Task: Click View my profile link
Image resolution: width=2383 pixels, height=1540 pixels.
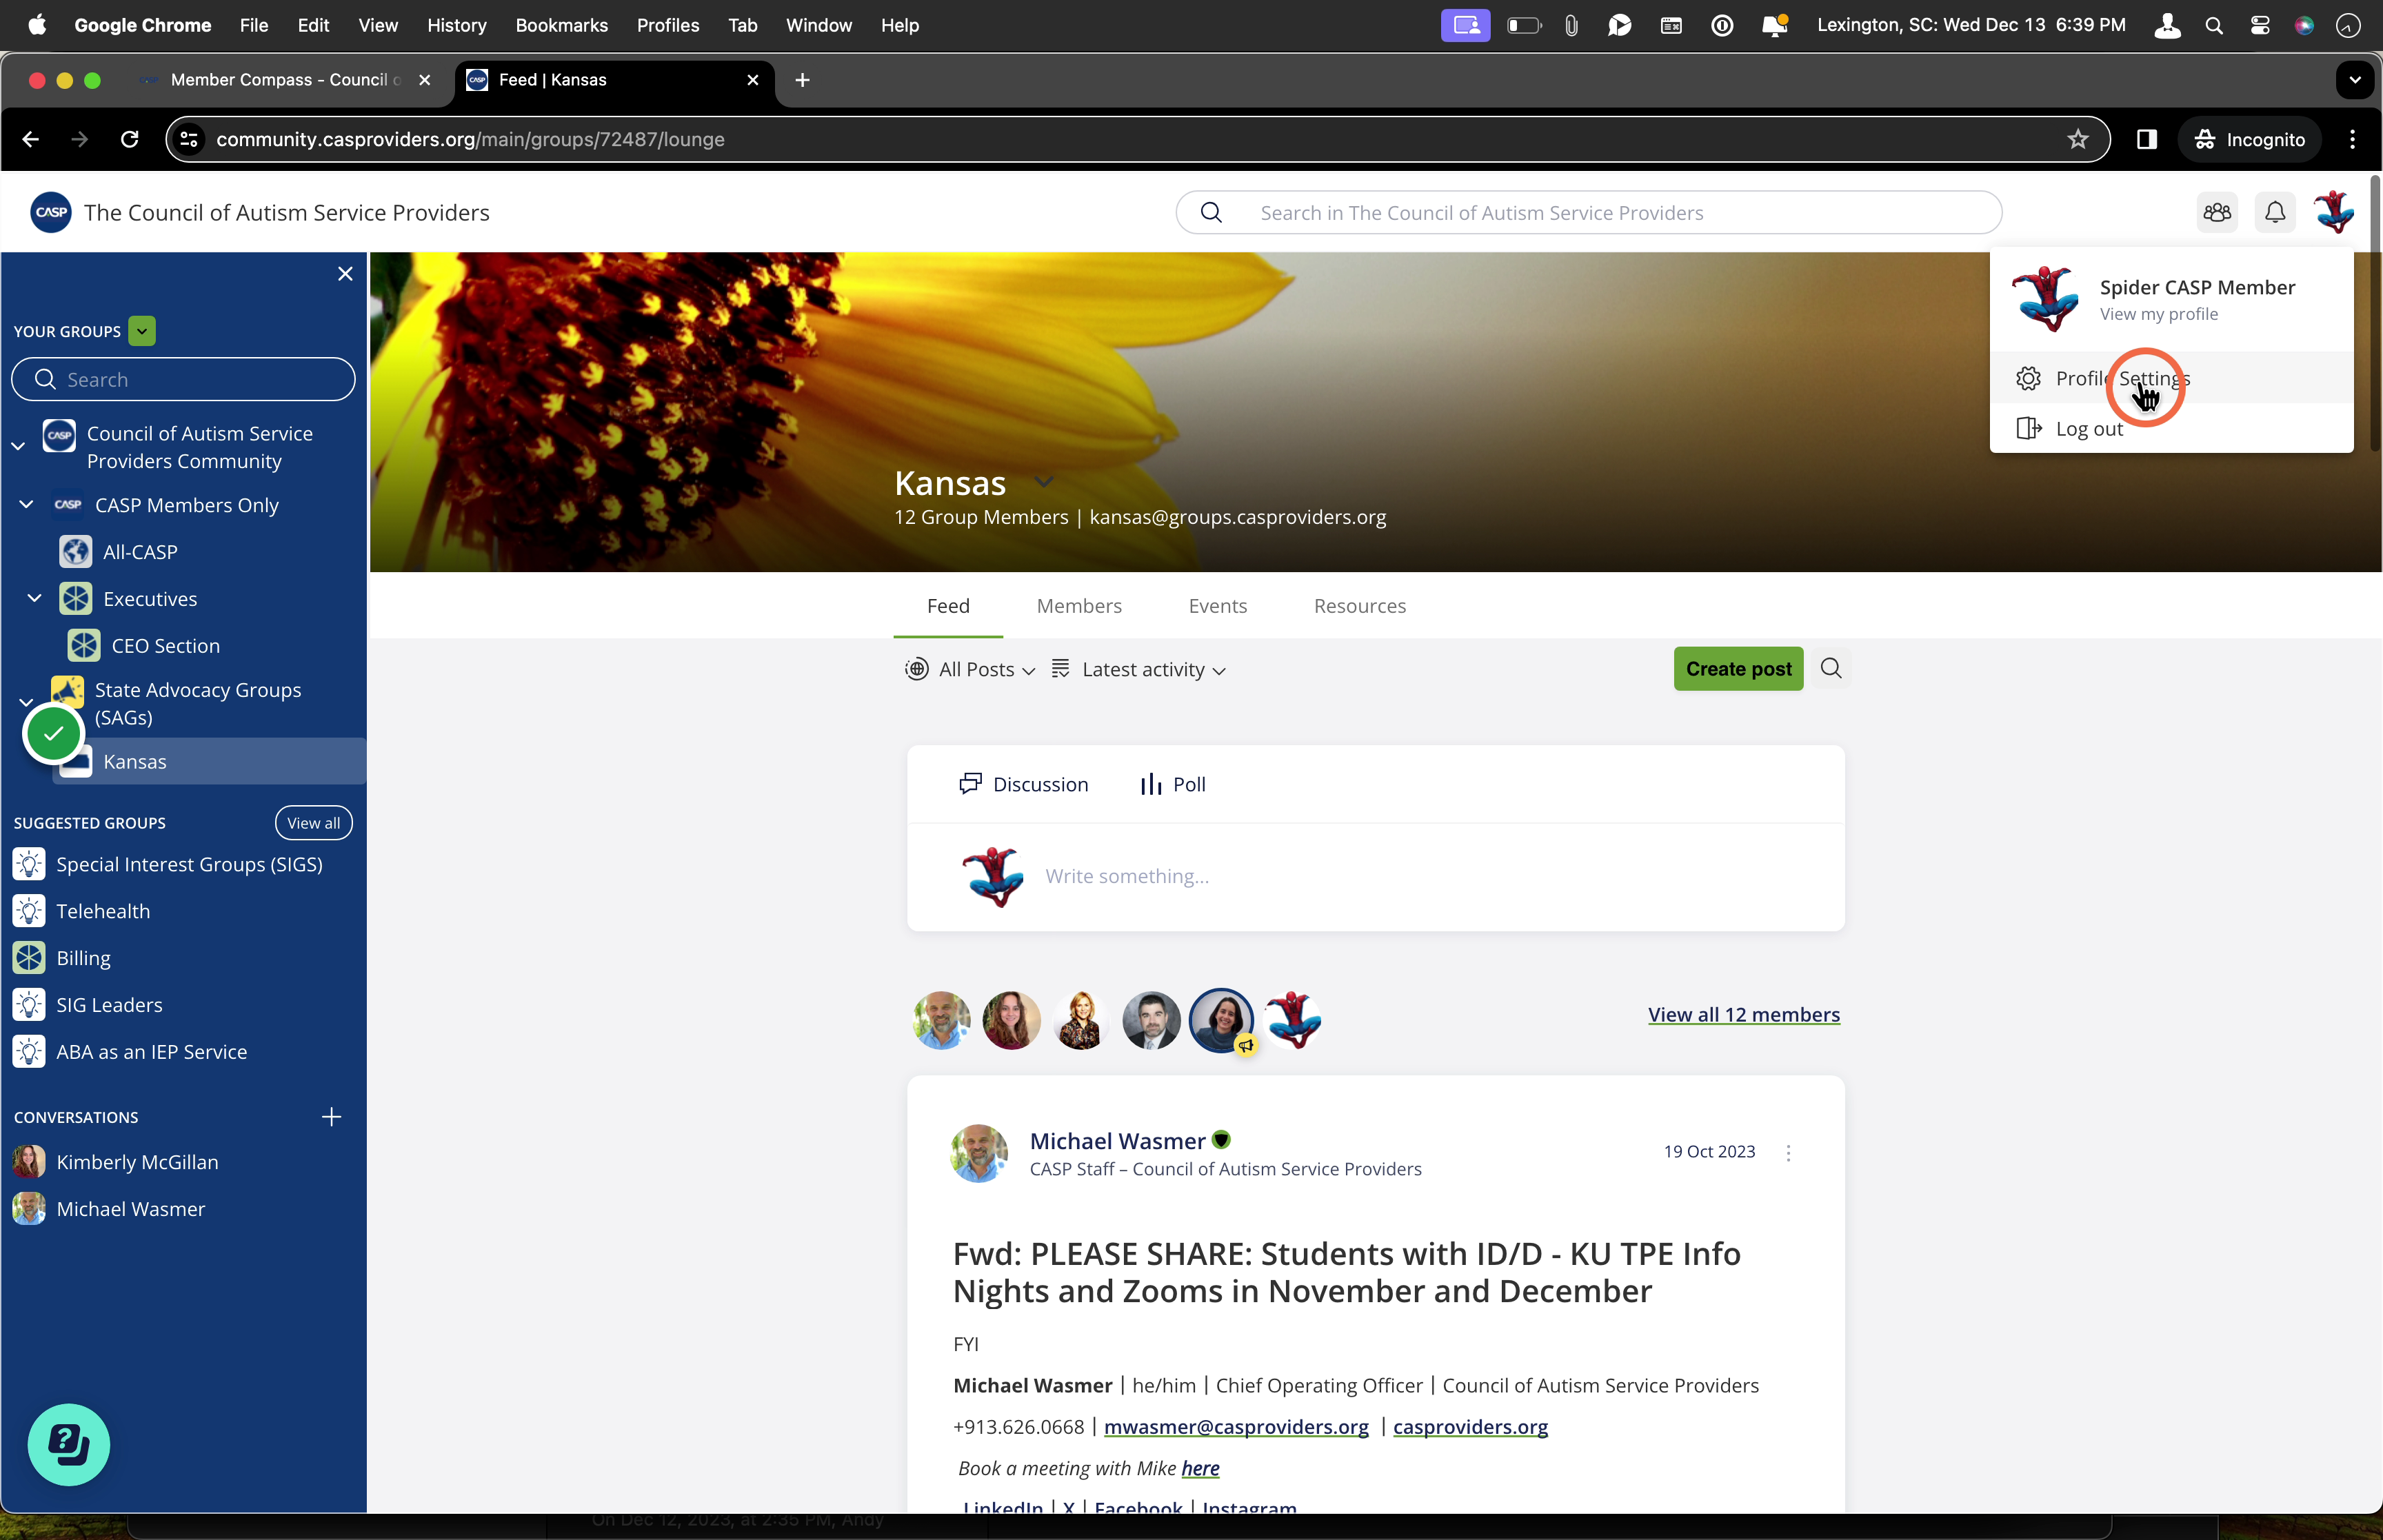Action: pyautogui.click(x=2158, y=314)
